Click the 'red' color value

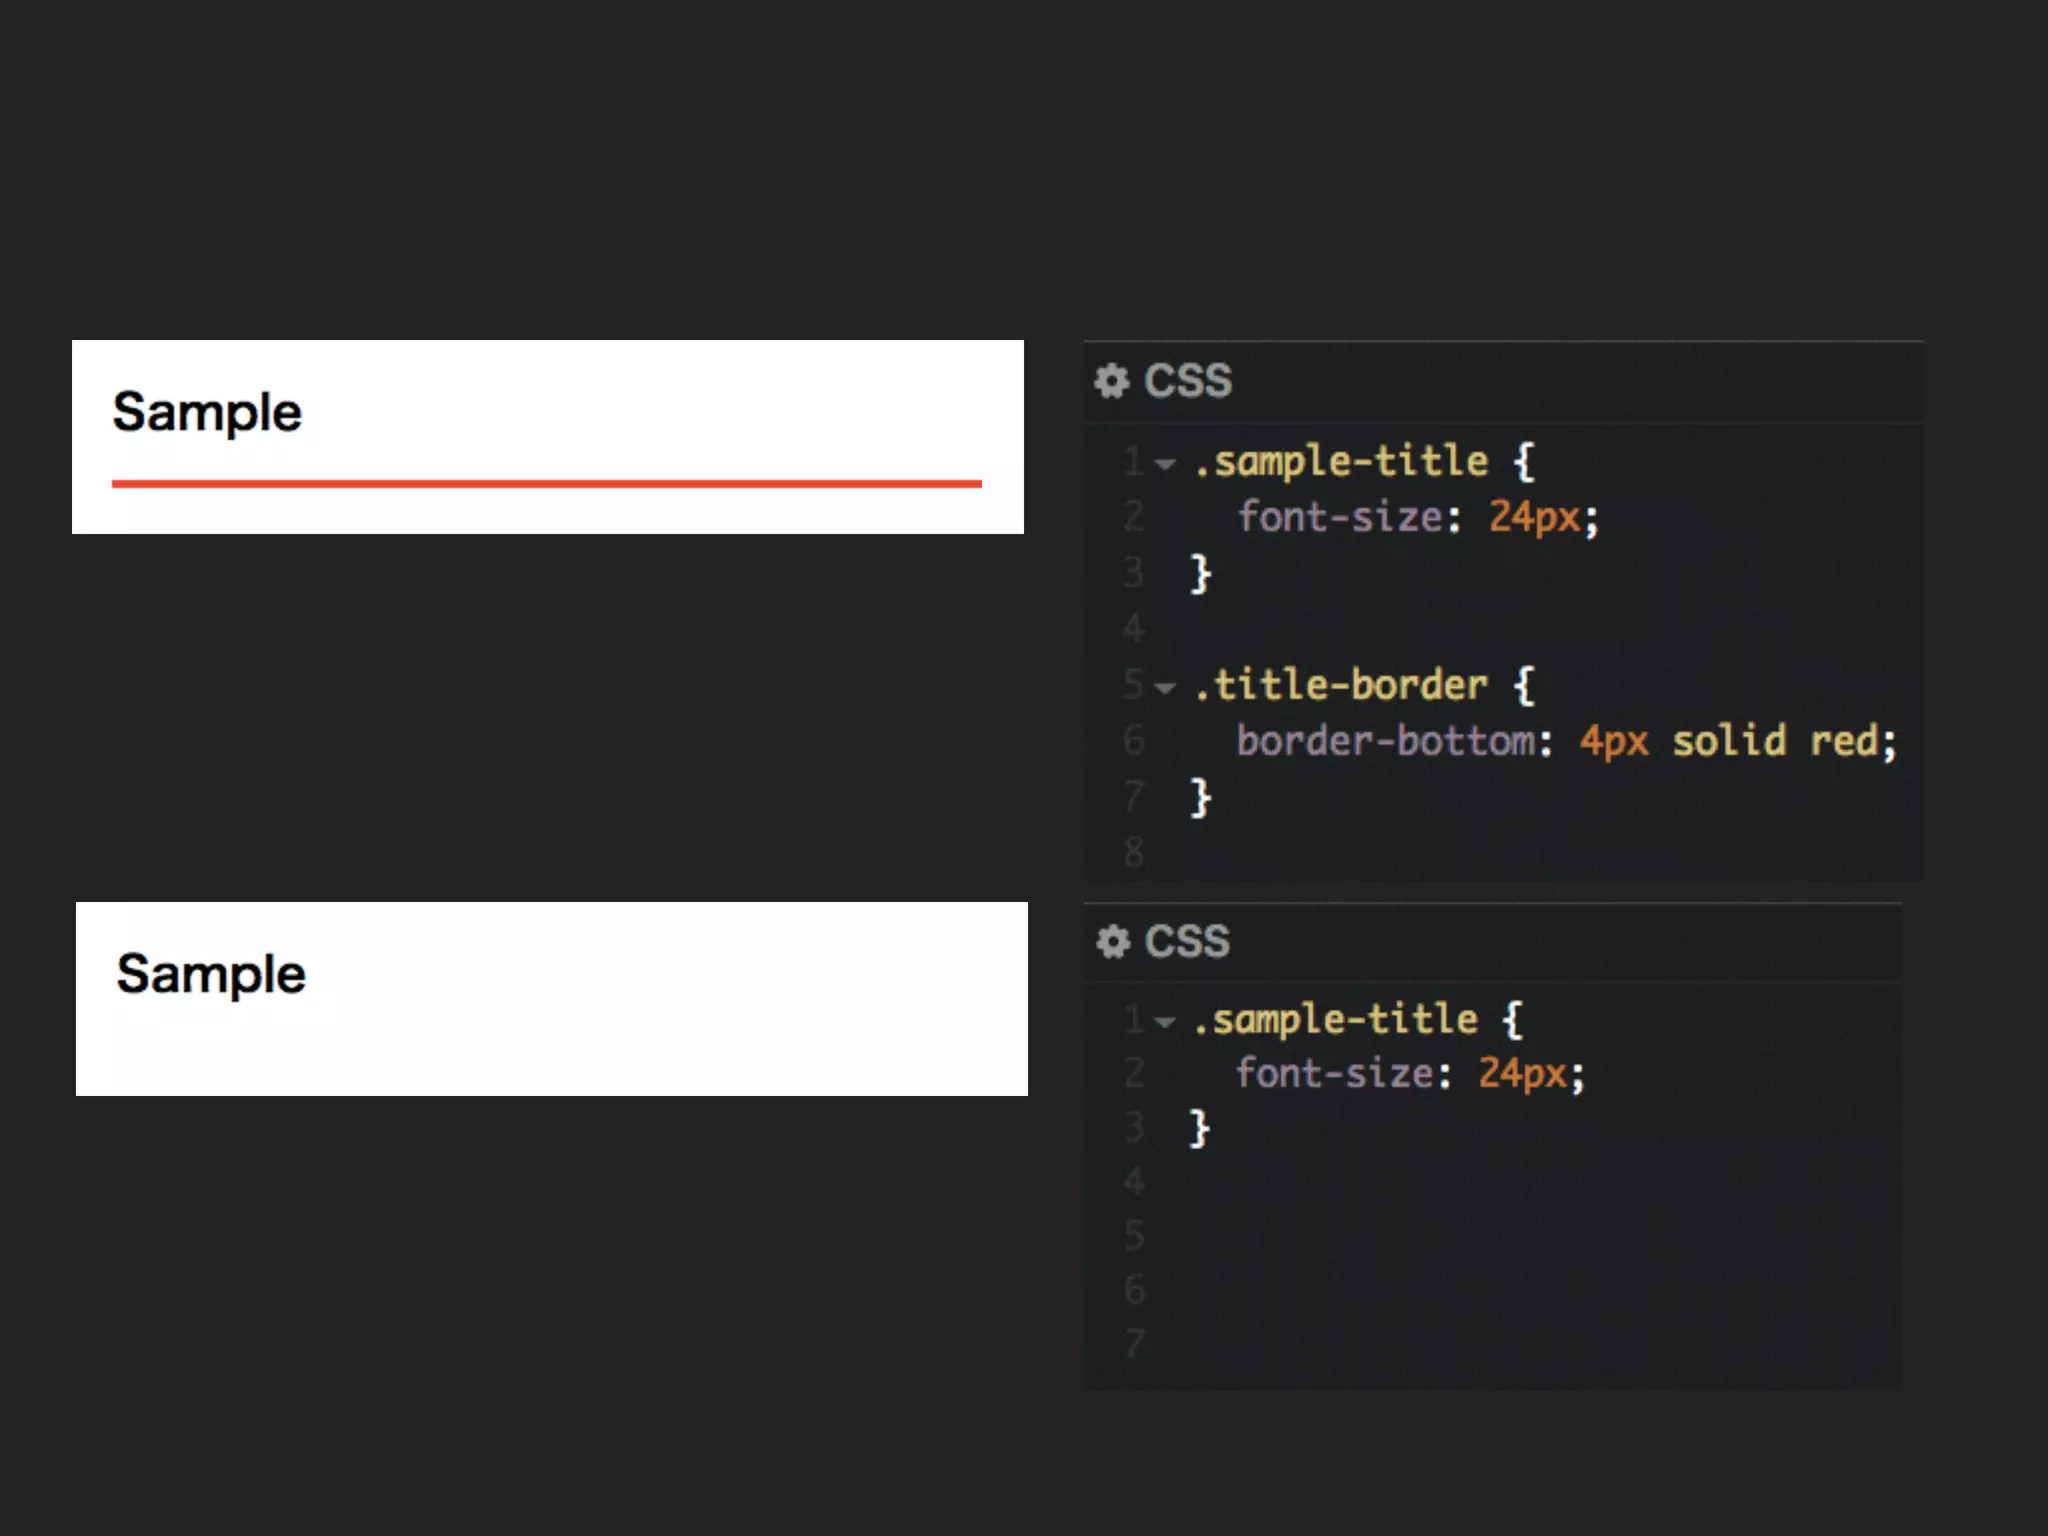[x=1844, y=742]
